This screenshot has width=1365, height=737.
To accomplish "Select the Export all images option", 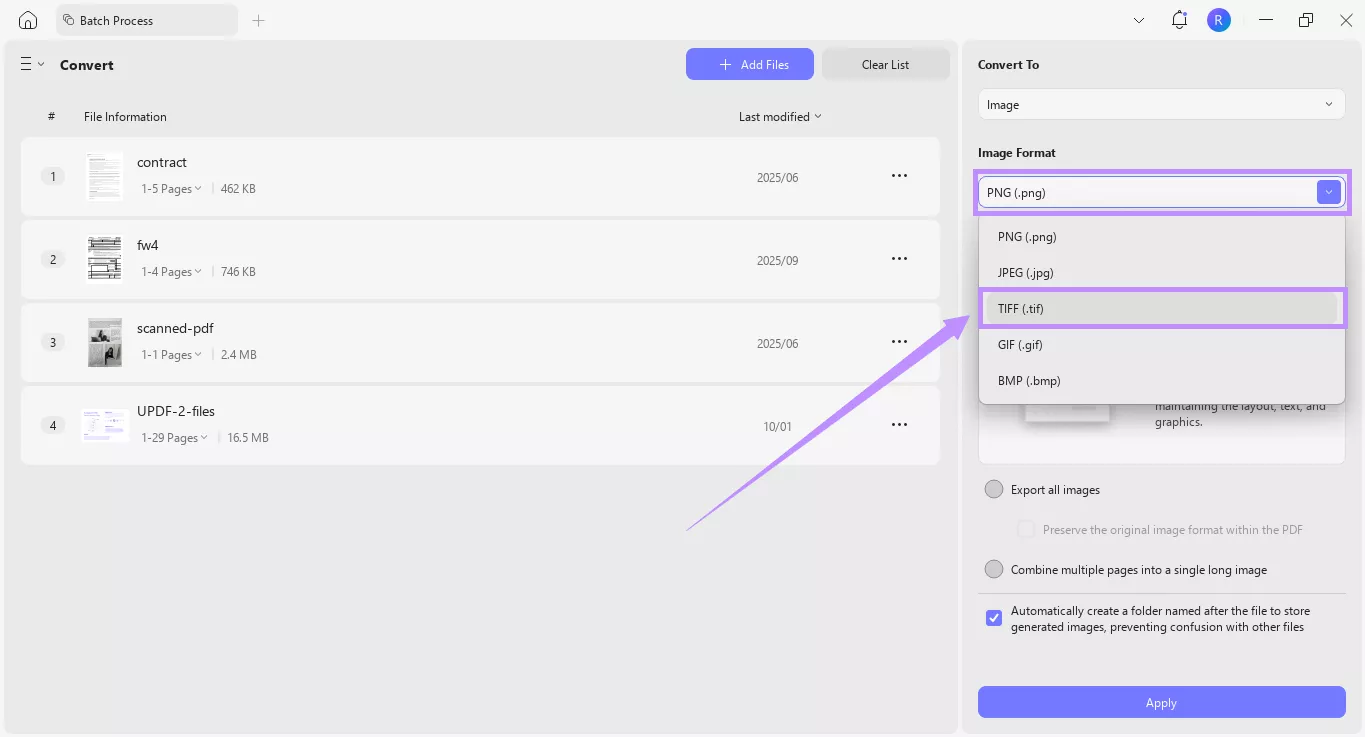I will pyautogui.click(x=994, y=490).
